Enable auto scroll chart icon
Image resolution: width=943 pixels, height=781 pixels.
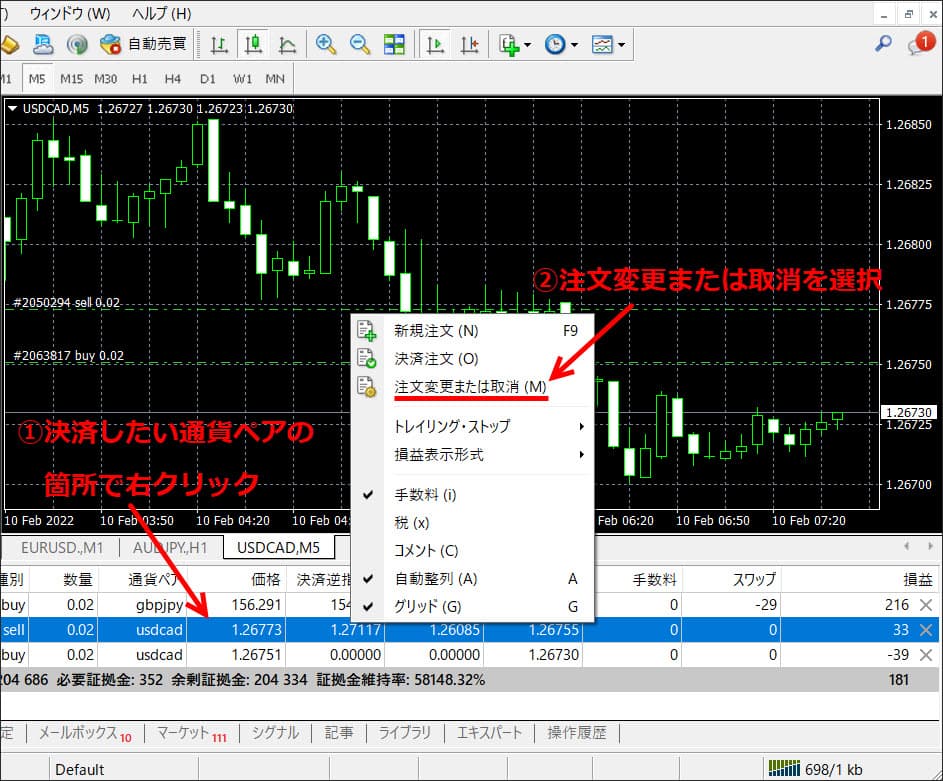pyautogui.click(x=436, y=44)
